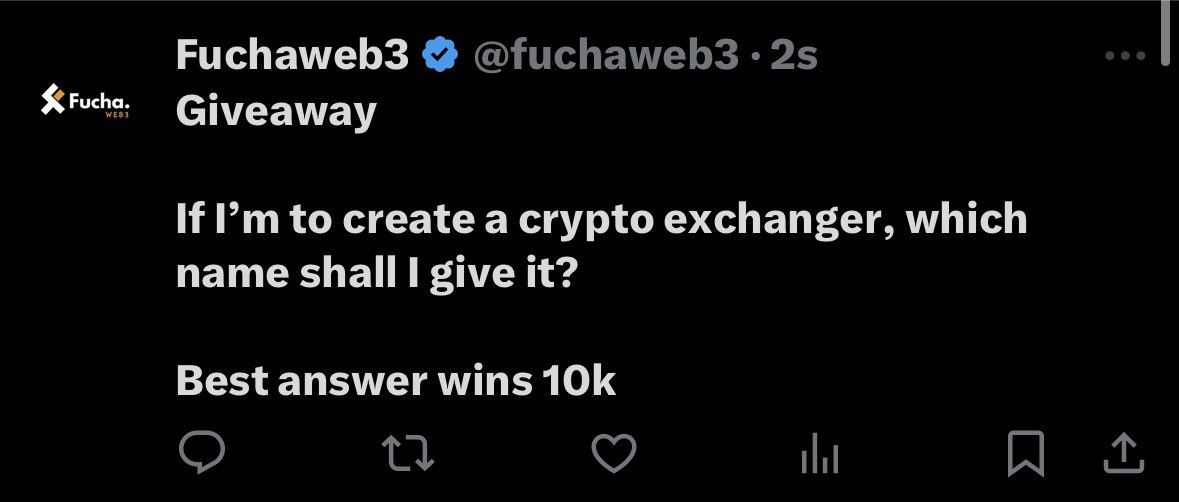1179x502 pixels.
Task: Click the X-shaped Fucha logo mark
Action: pos(52,99)
